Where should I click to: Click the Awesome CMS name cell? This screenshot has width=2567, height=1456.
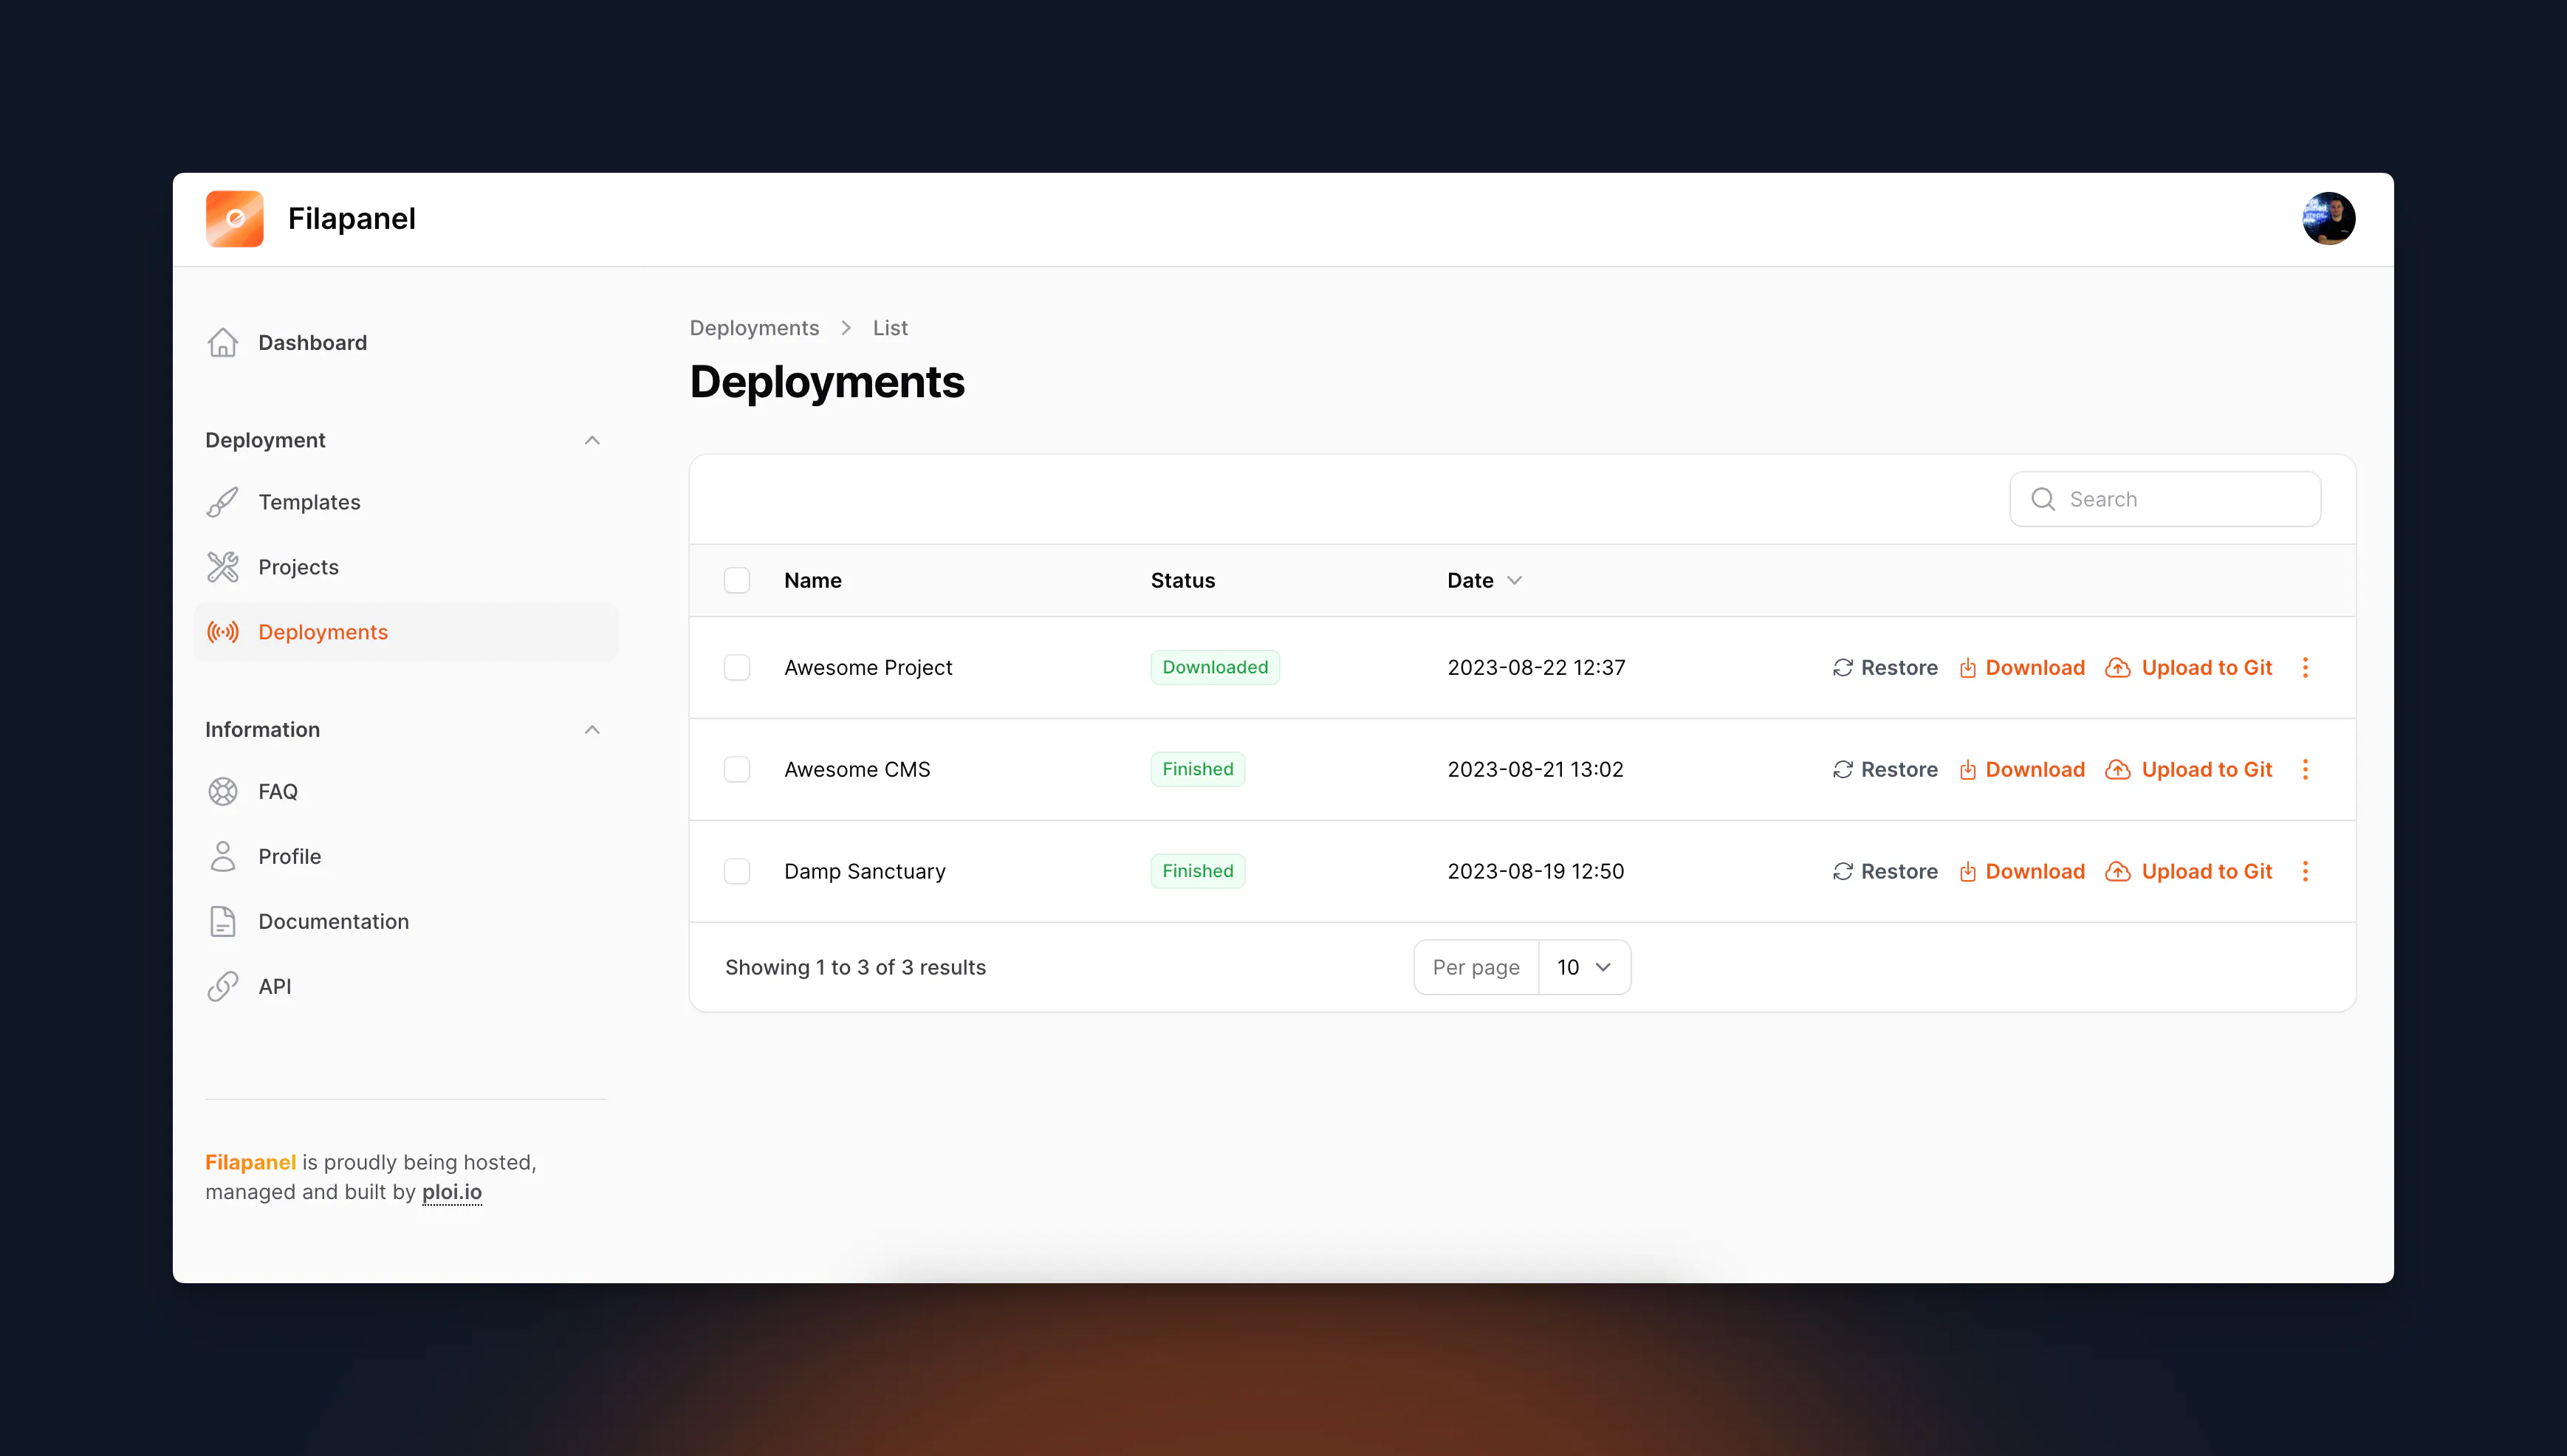point(857,770)
